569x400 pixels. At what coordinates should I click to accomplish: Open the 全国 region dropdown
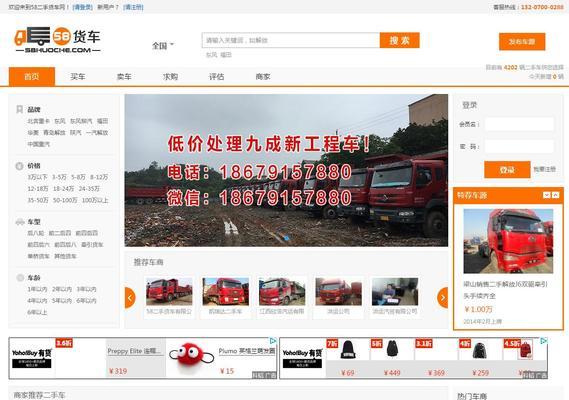(163, 46)
